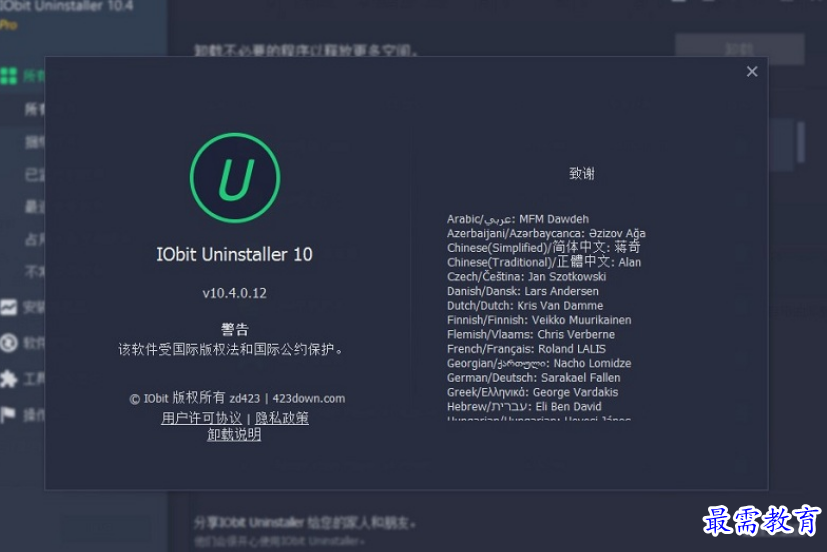This screenshot has height=552, width=827.
Task: Click the 警告 warning heading
Action: coord(235,330)
